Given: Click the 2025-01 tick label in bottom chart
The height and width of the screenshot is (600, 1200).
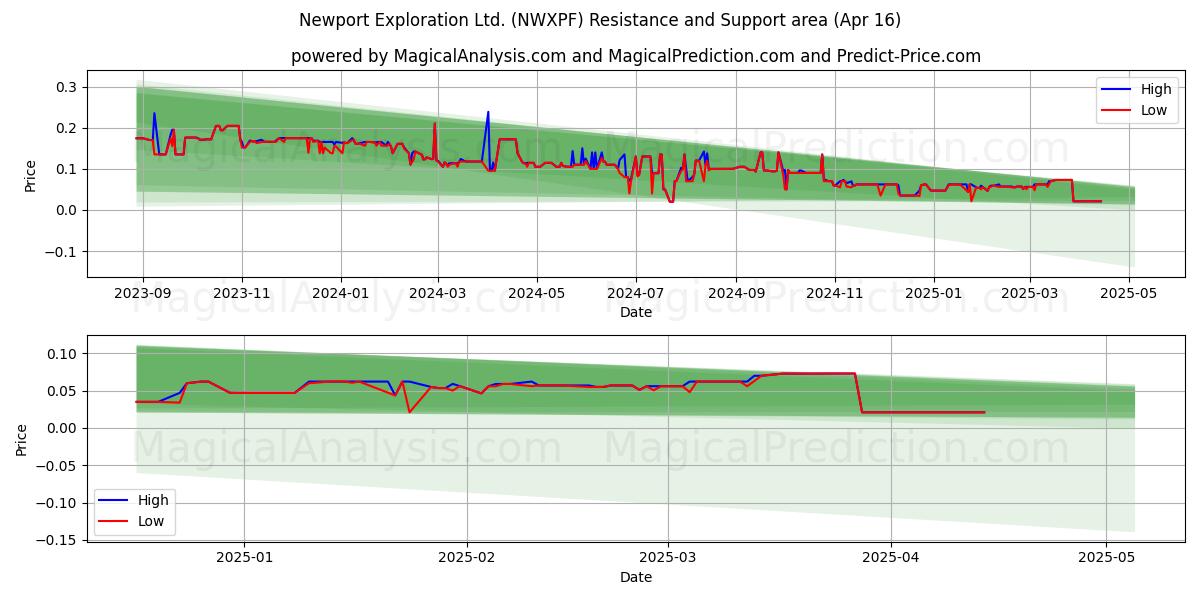Looking at the screenshot, I should (x=245, y=558).
